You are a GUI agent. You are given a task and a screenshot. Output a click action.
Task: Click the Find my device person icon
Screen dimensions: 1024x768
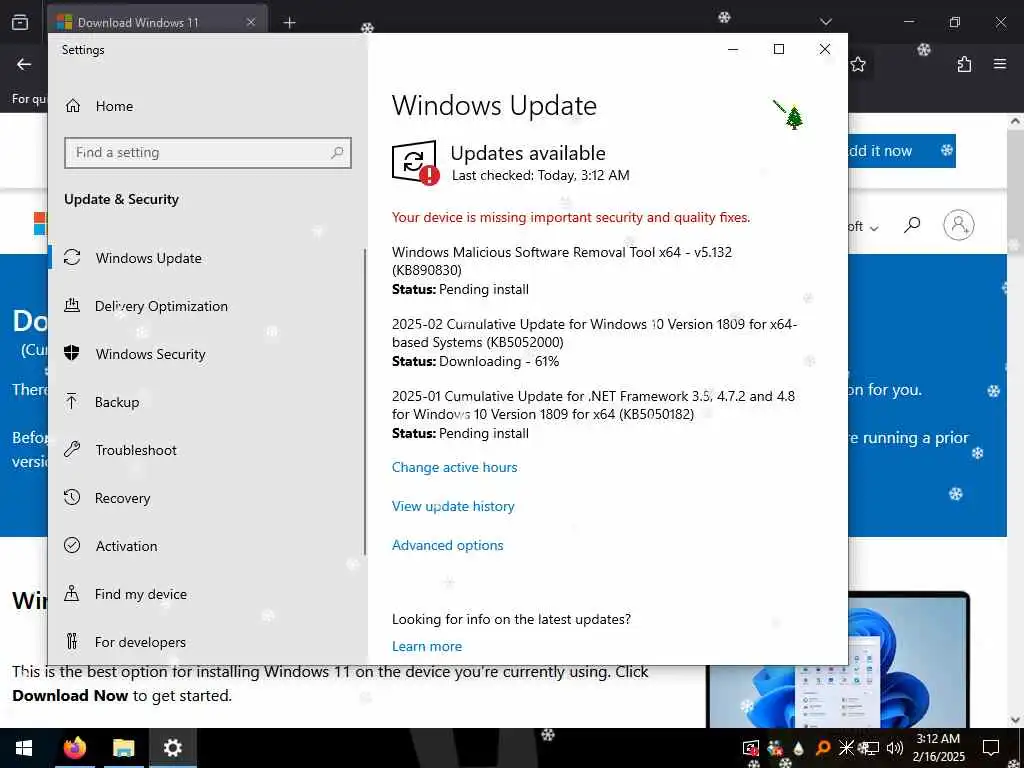72,593
